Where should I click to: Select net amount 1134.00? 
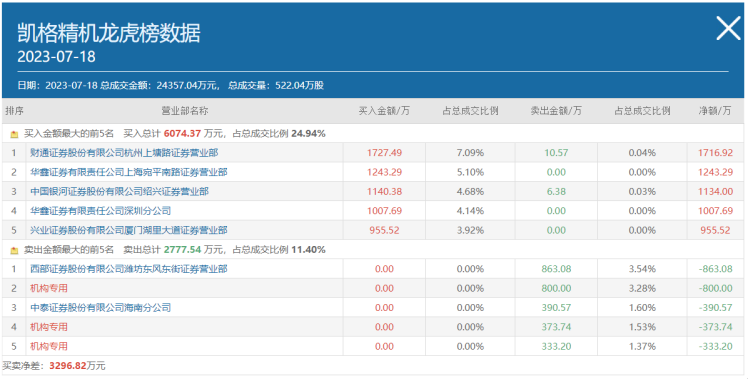tap(715, 192)
